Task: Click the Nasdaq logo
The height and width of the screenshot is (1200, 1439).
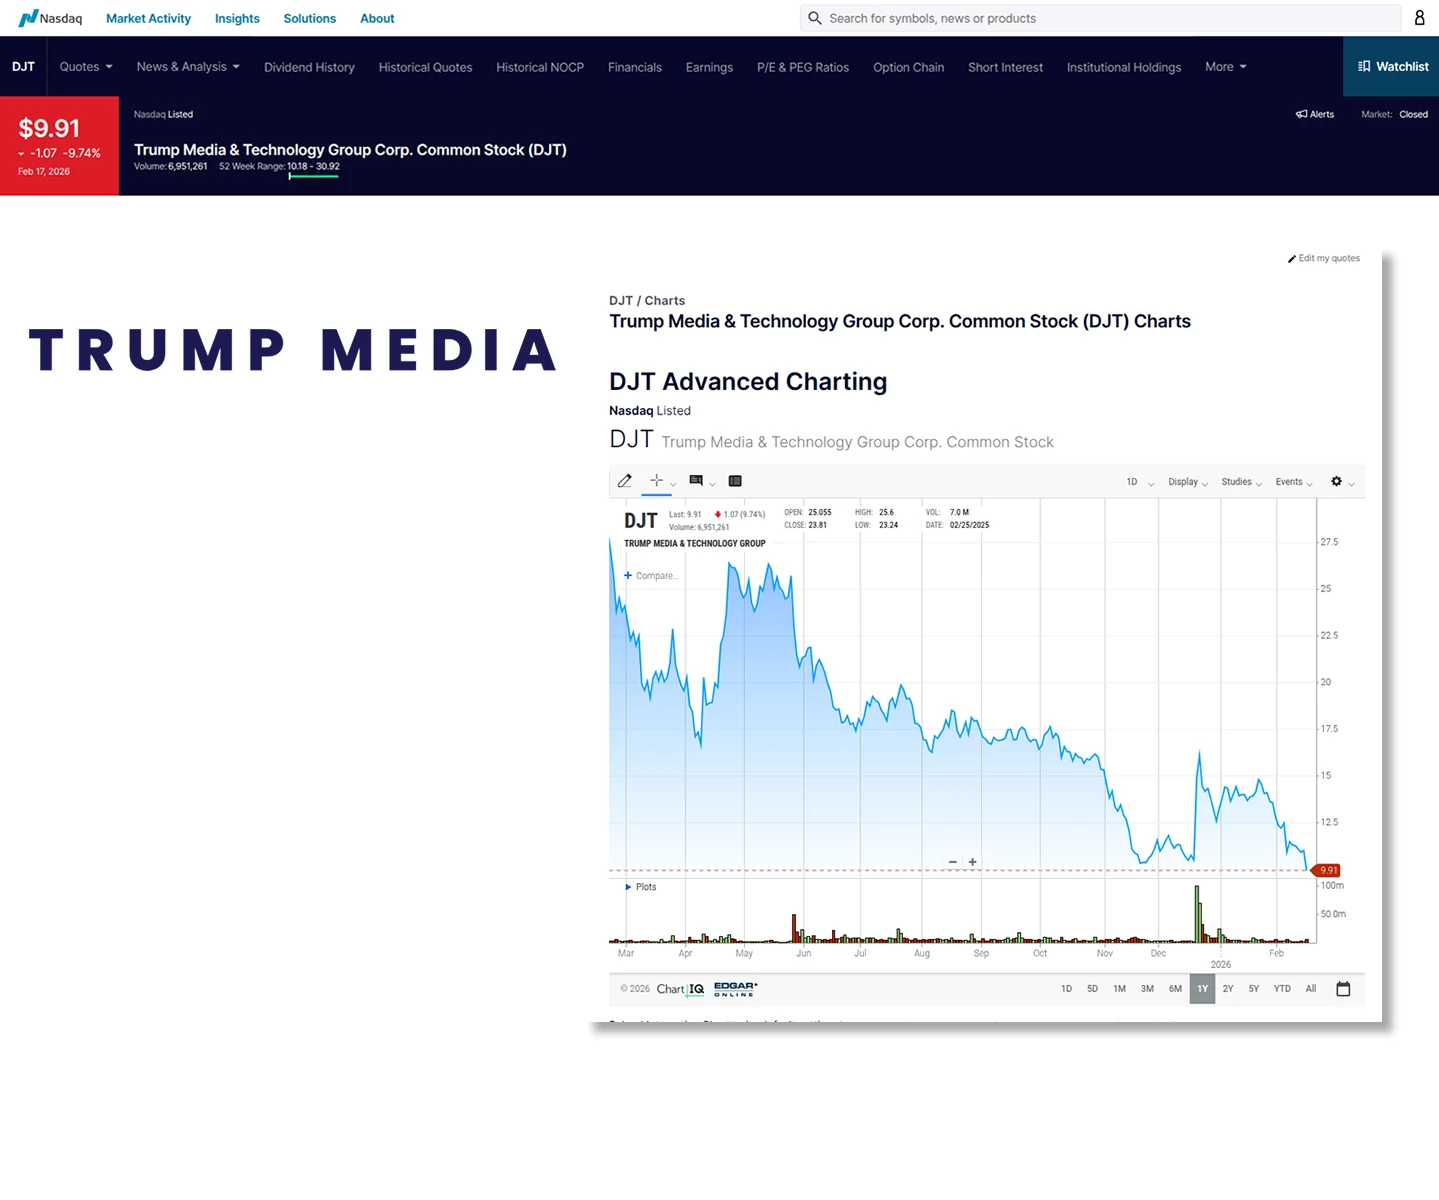Action: coord(50,18)
